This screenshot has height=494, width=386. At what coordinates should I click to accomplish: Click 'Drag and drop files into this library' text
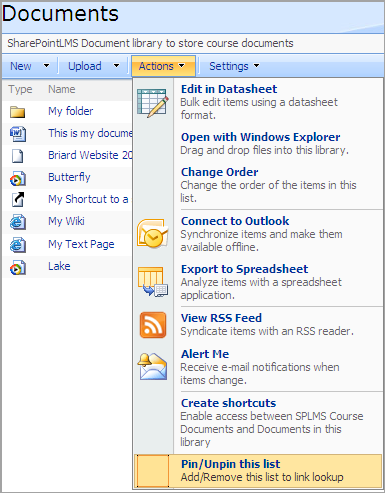pyautogui.click(x=264, y=150)
